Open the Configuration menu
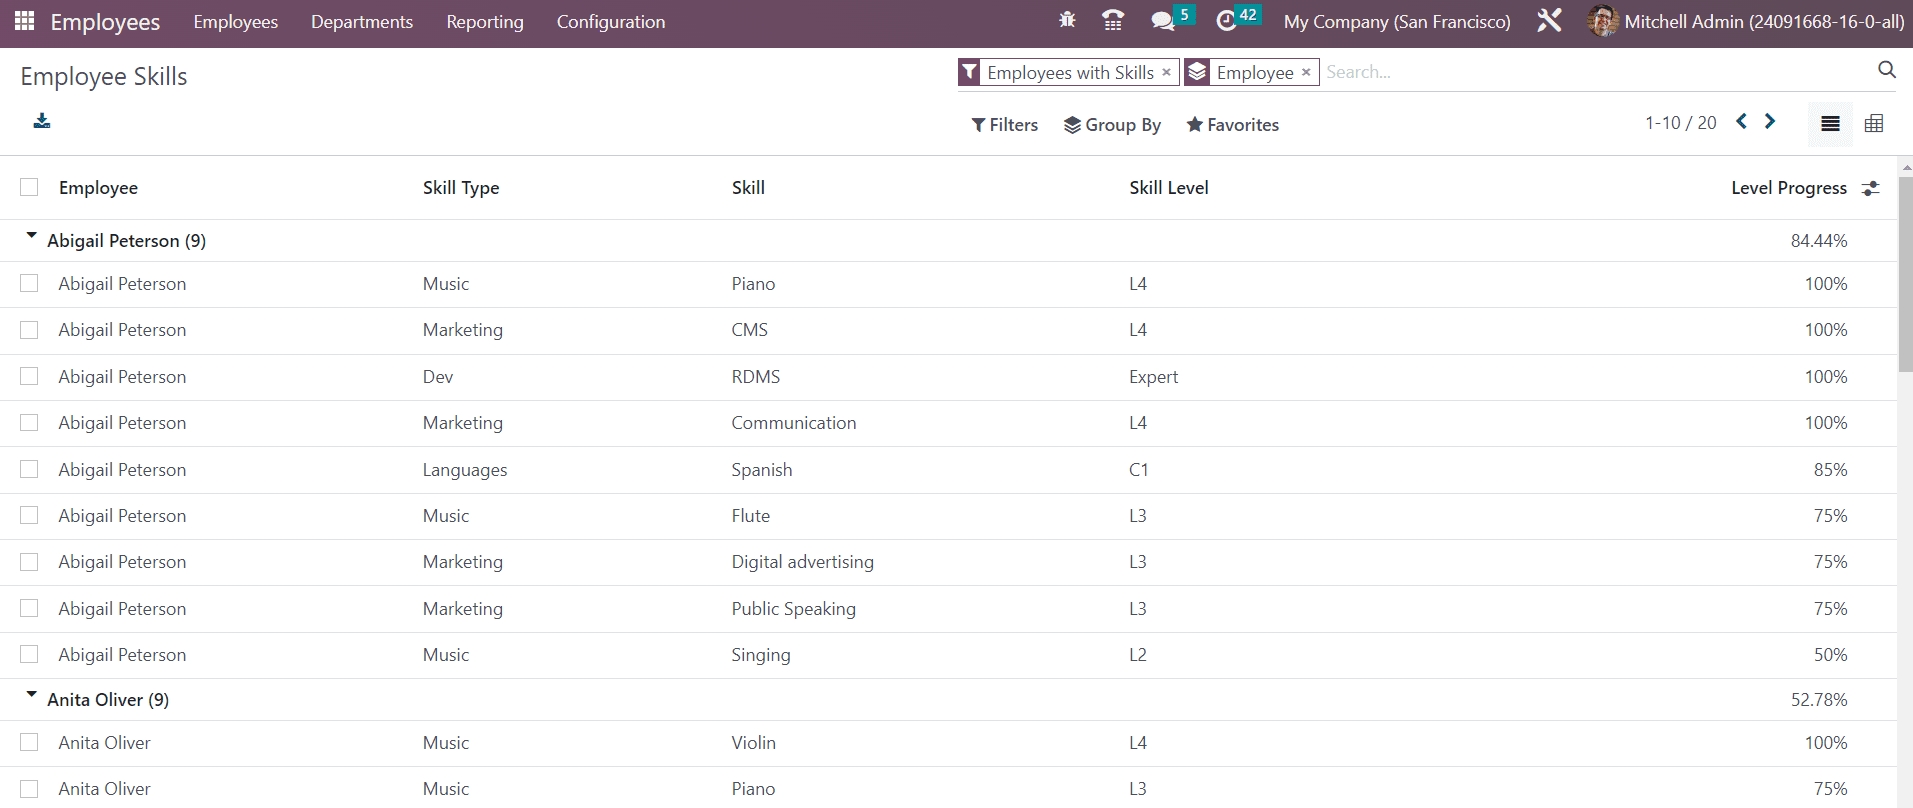This screenshot has width=1913, height=808. (x=610, y=22)
